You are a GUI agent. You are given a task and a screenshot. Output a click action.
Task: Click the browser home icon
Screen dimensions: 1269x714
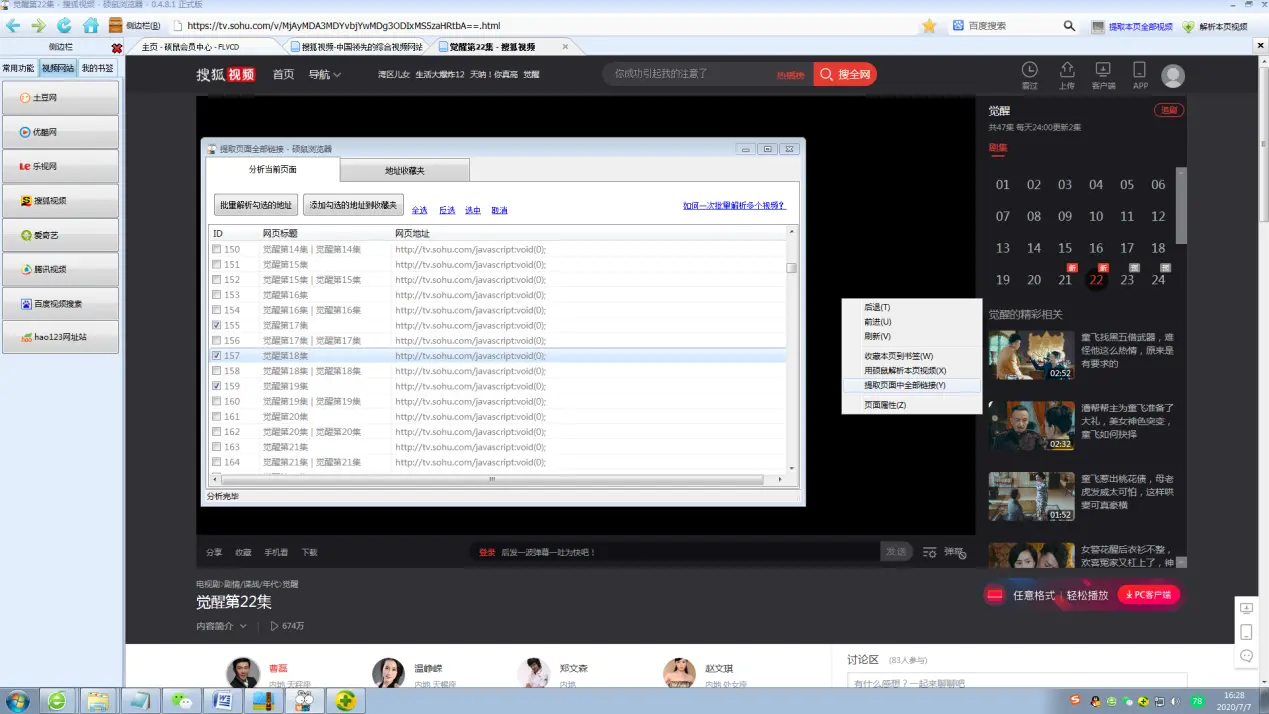pyautogui.click(x=91, y=25)
